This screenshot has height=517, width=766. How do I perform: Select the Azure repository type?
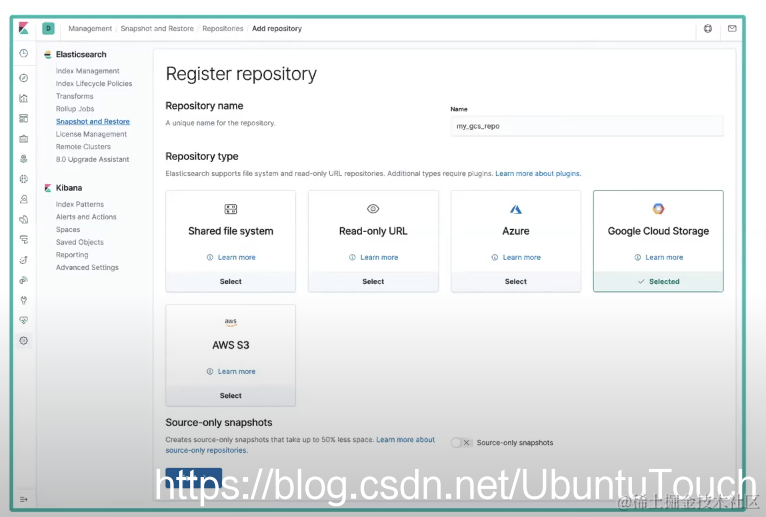516,281
